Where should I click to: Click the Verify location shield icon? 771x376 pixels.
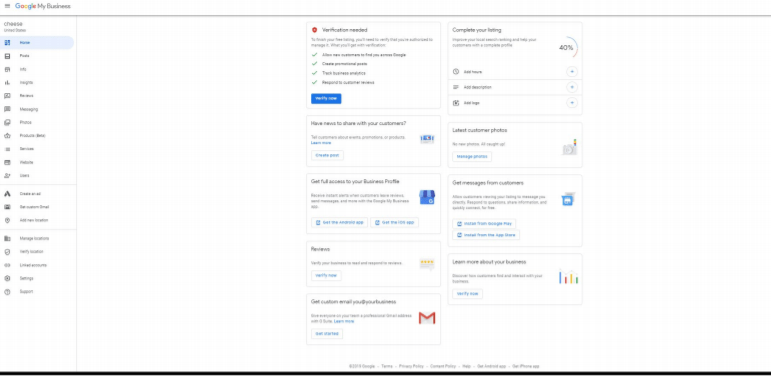tap(7, 252)
